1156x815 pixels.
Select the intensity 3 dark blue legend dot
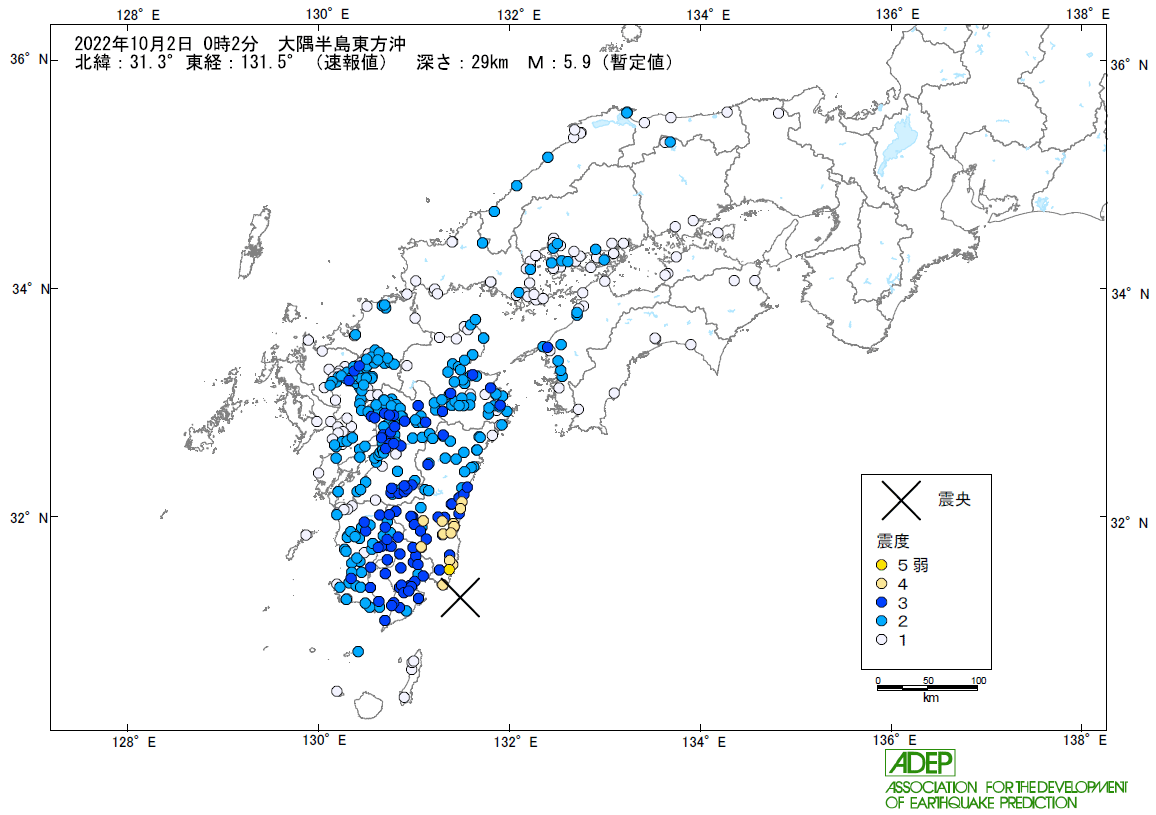coord(882,603)
